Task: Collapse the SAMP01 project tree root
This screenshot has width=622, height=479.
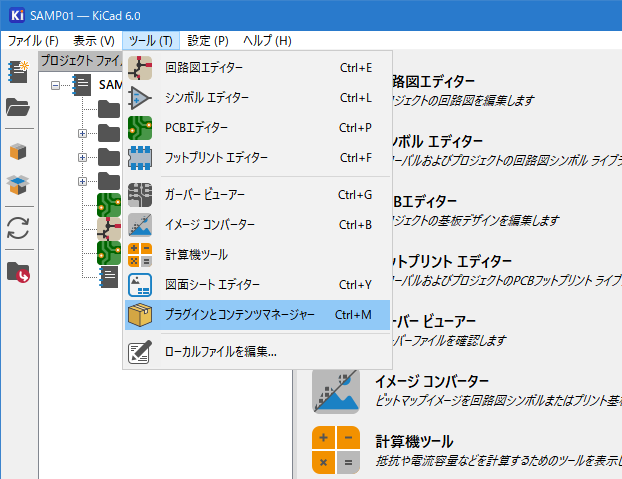Action: (x=56, y=85)
